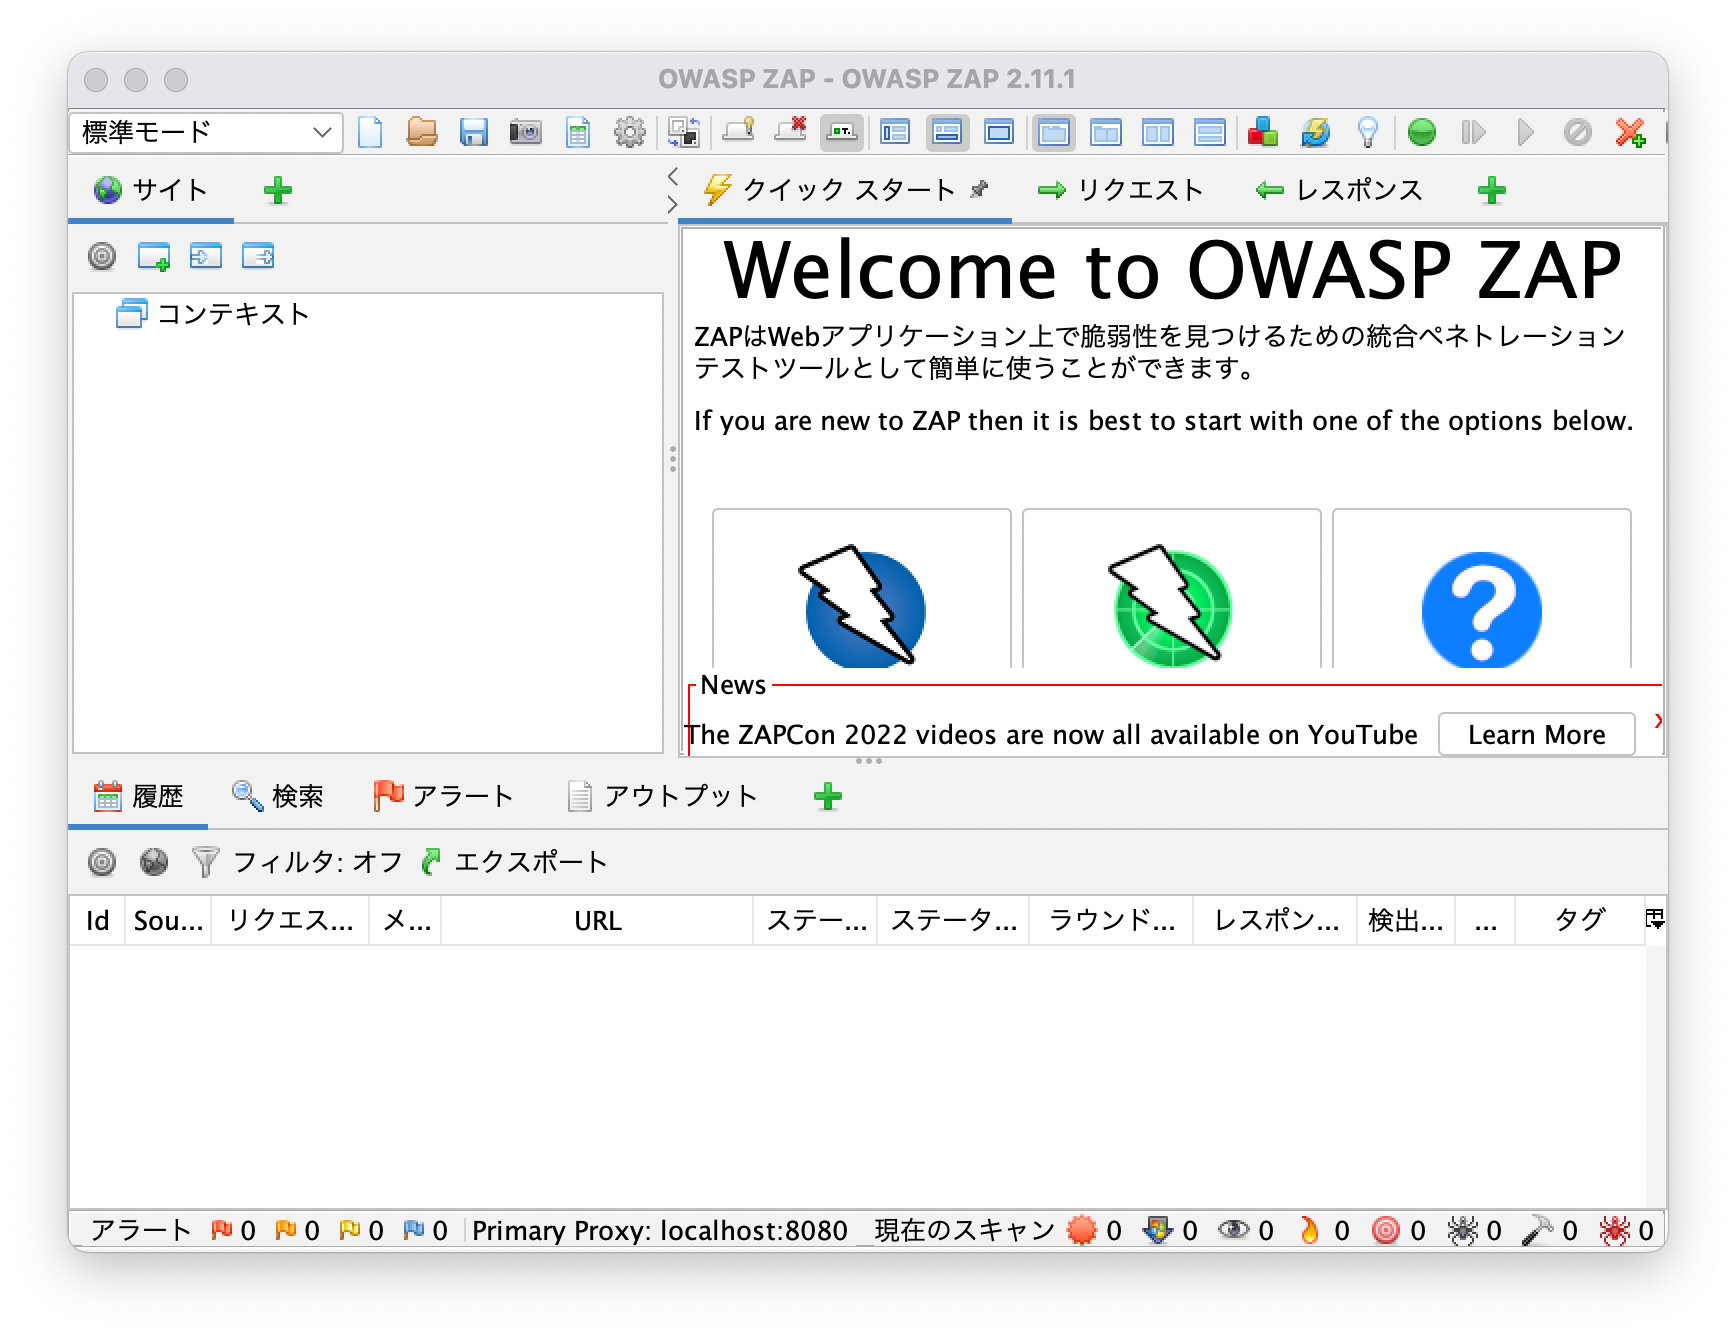This screenshot has height=1336, width=1736.
Task: Check for updates with lightning globe icon
Action: 1315,132
